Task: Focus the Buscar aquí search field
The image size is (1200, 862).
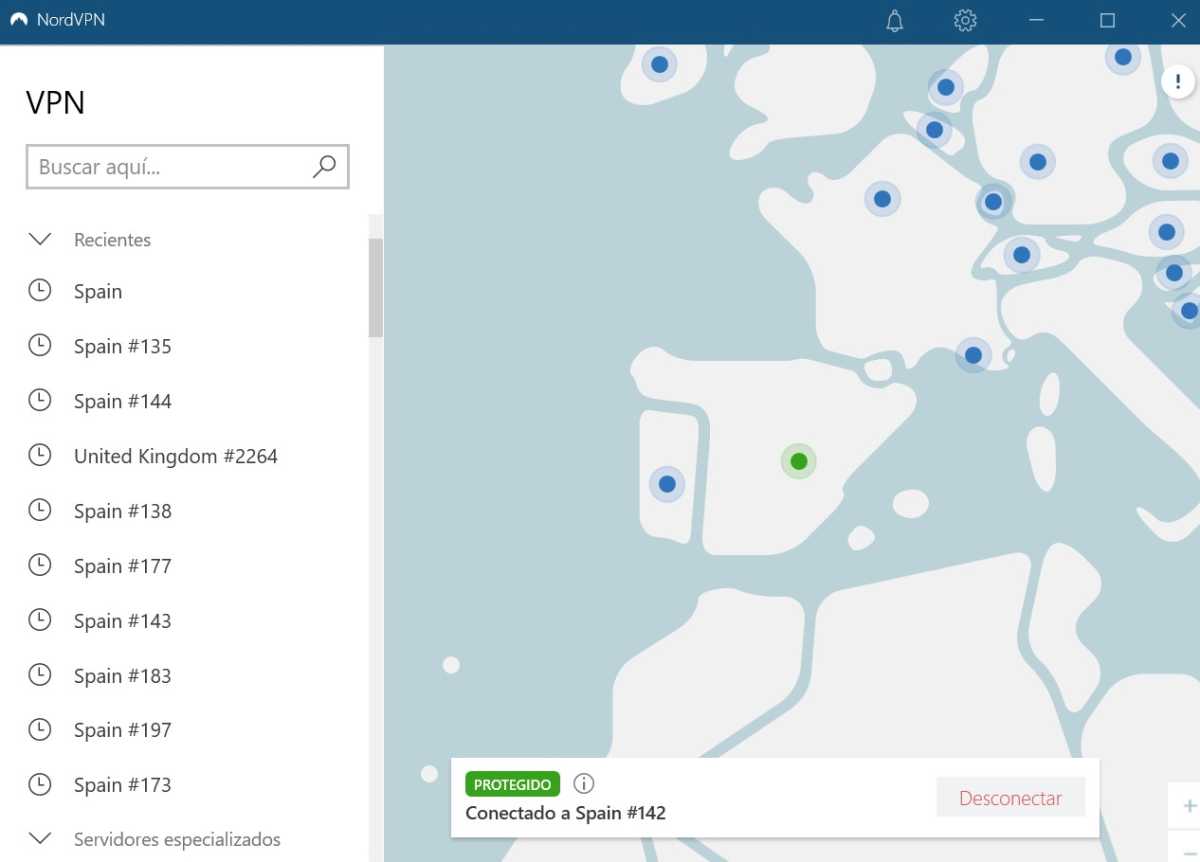Action: pyautogui.click(x=187, y=167)
